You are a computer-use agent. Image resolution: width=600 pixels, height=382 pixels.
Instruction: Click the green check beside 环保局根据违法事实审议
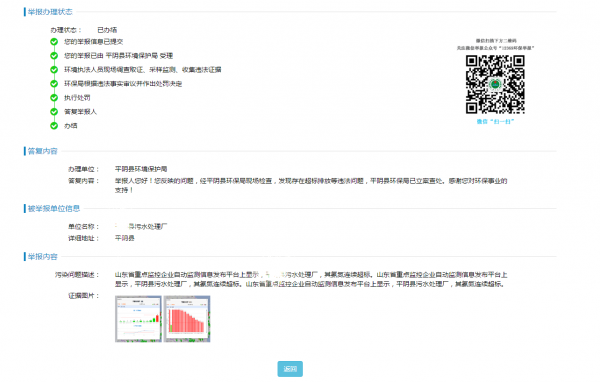pyautogui.click(x=54, y=83)
